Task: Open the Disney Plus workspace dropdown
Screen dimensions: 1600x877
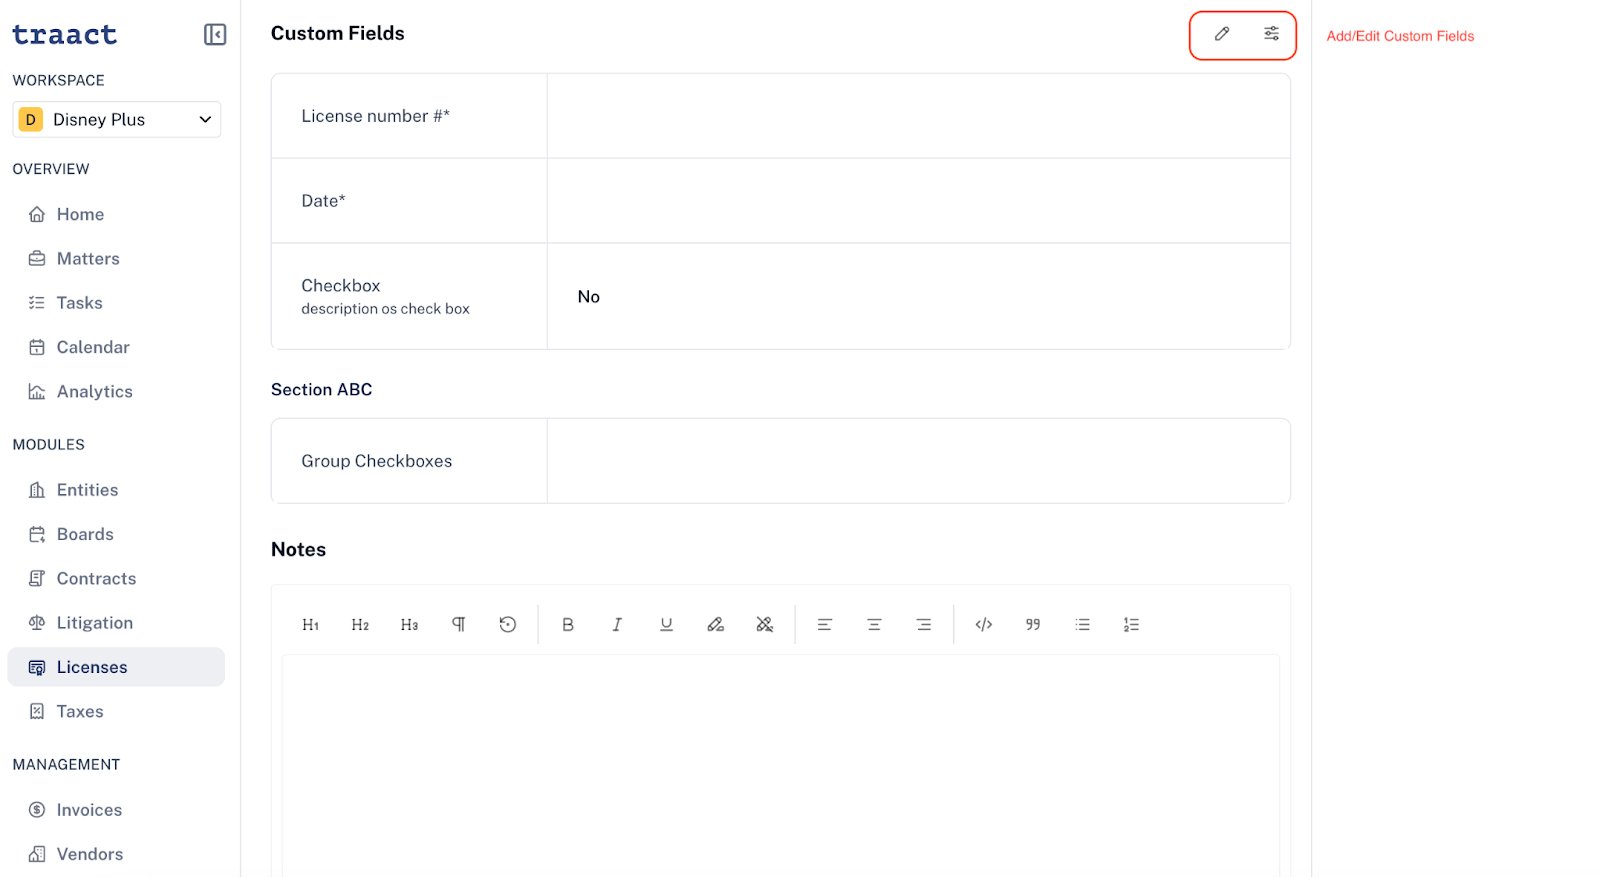Action: coord(117,120)
